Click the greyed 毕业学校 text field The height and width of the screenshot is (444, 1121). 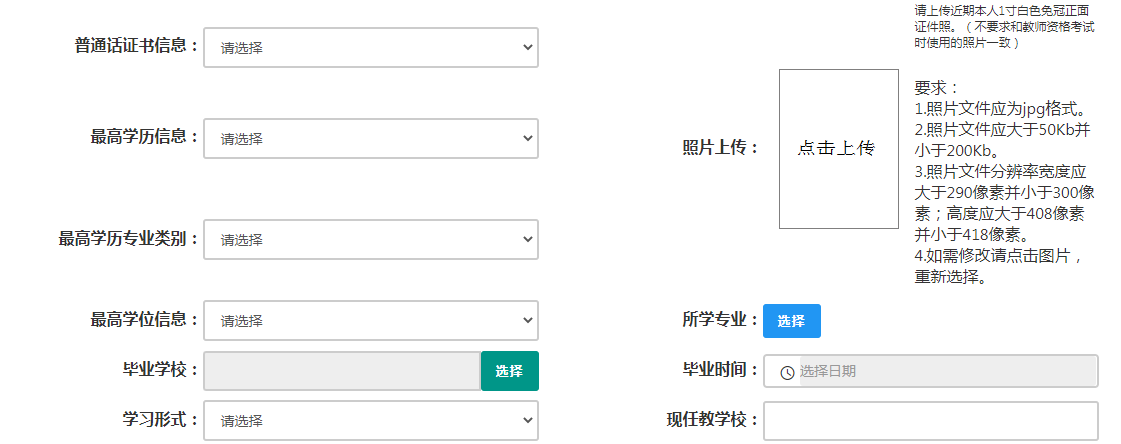pyautogui.click(x=342, y=371)
